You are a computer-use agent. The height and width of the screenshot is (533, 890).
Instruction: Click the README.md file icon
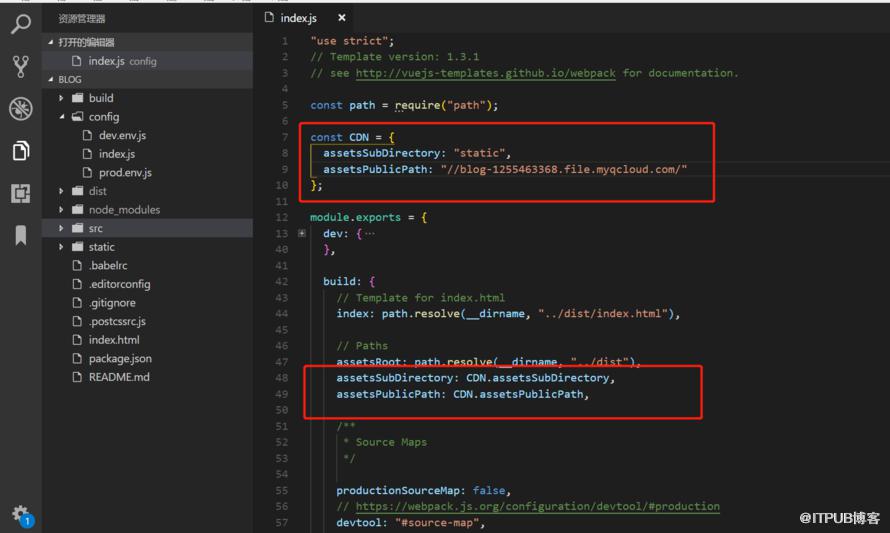pyautogui.click(x=77, y=377)
